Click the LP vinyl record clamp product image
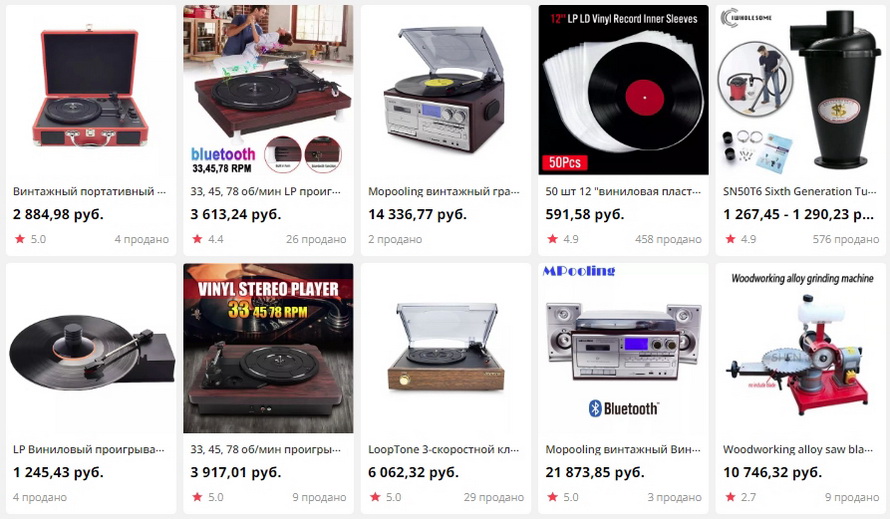Screen dimensions: 890x519 point(91,348)
